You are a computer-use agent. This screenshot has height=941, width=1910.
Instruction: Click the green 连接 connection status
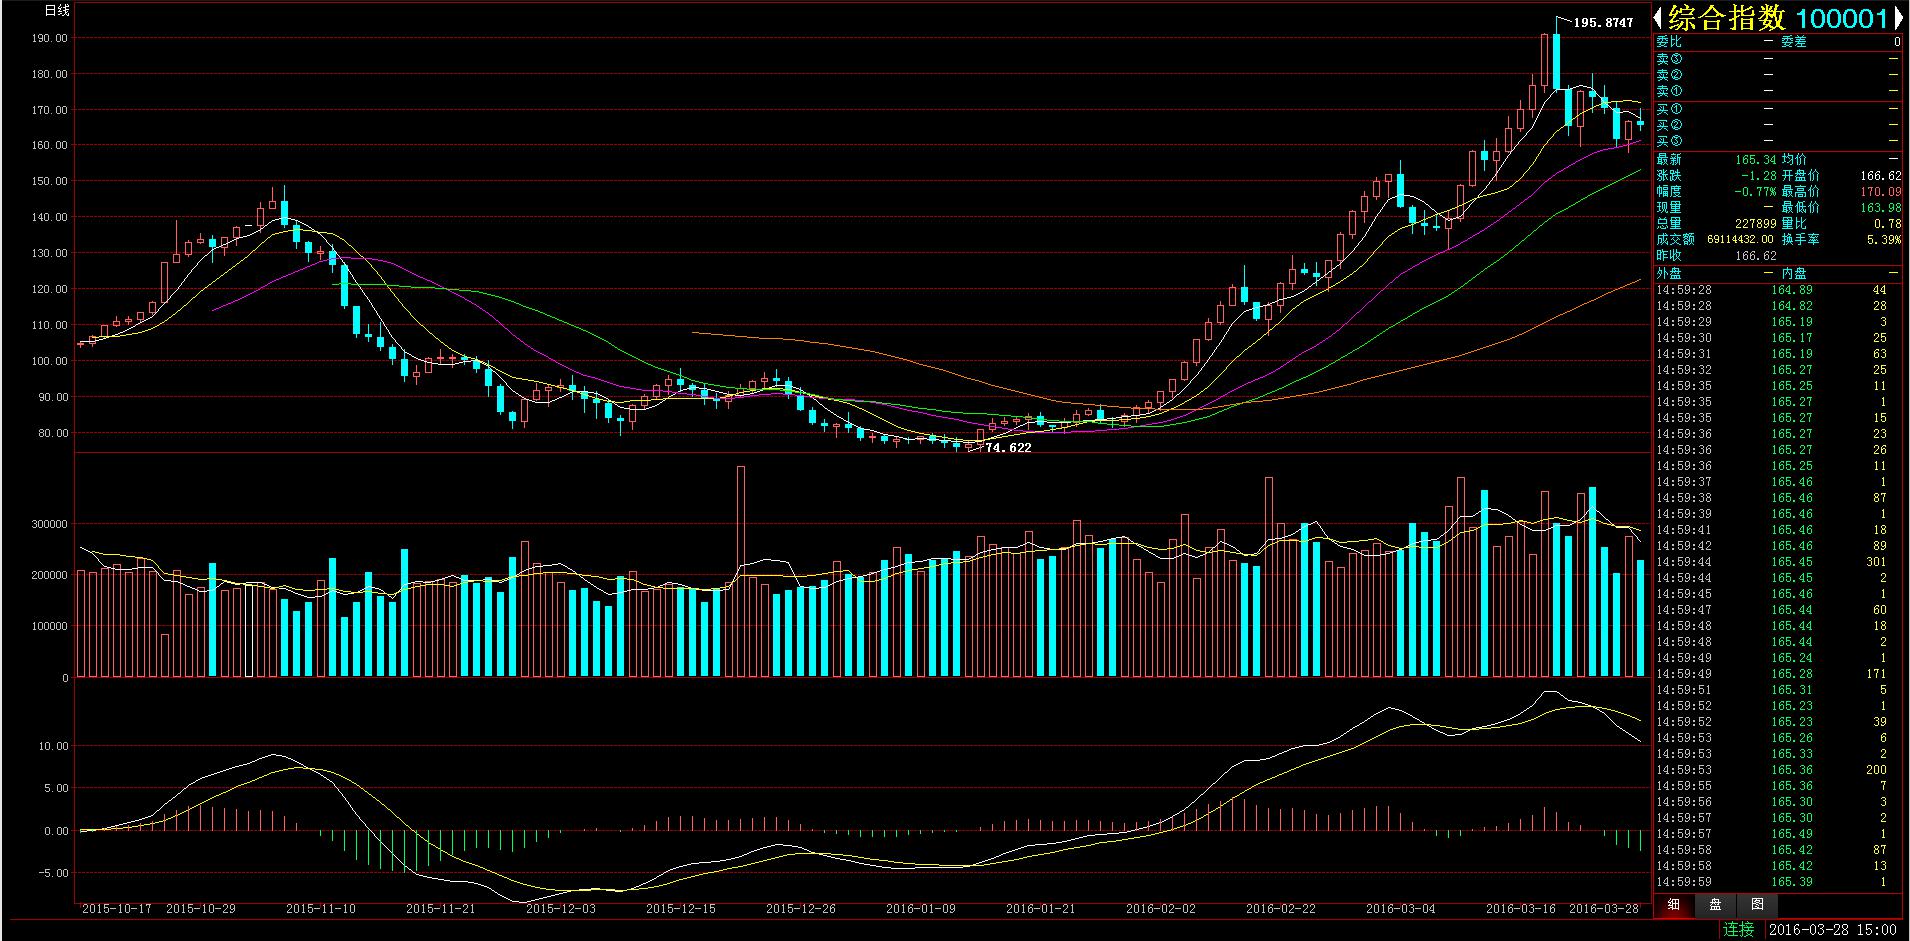coord(1738,929)
